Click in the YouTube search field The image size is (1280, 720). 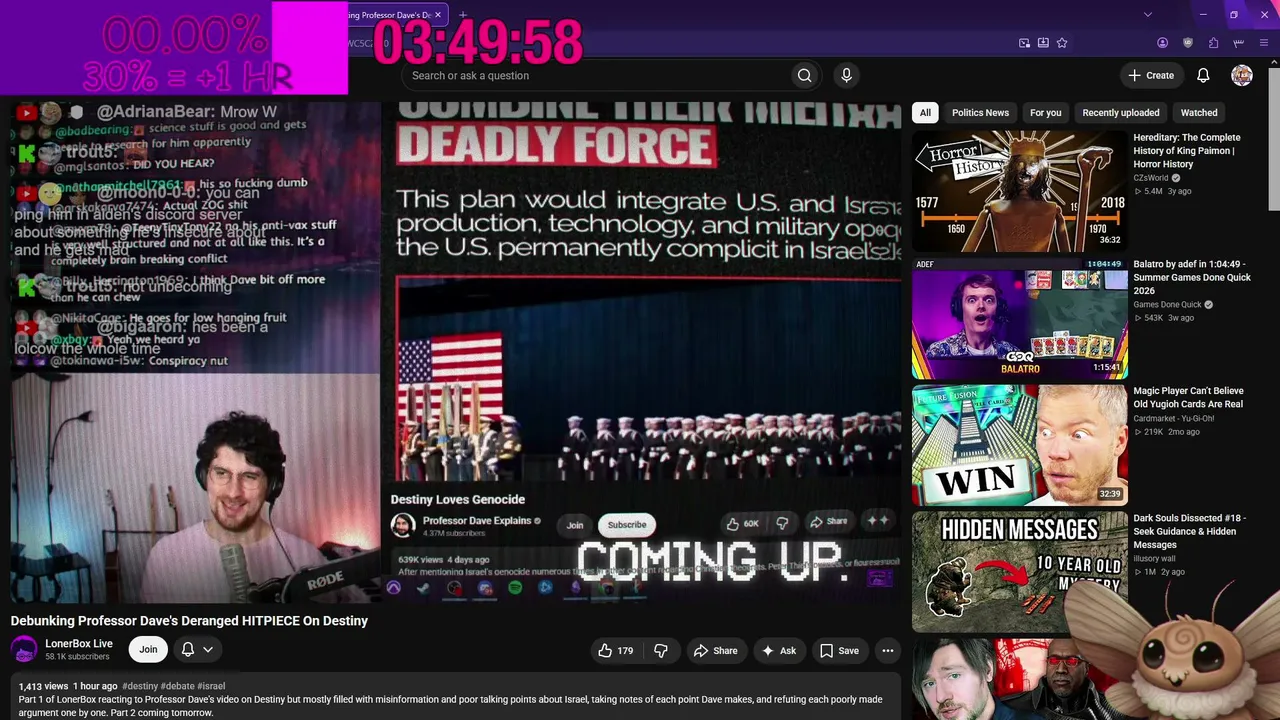point(596,75)
